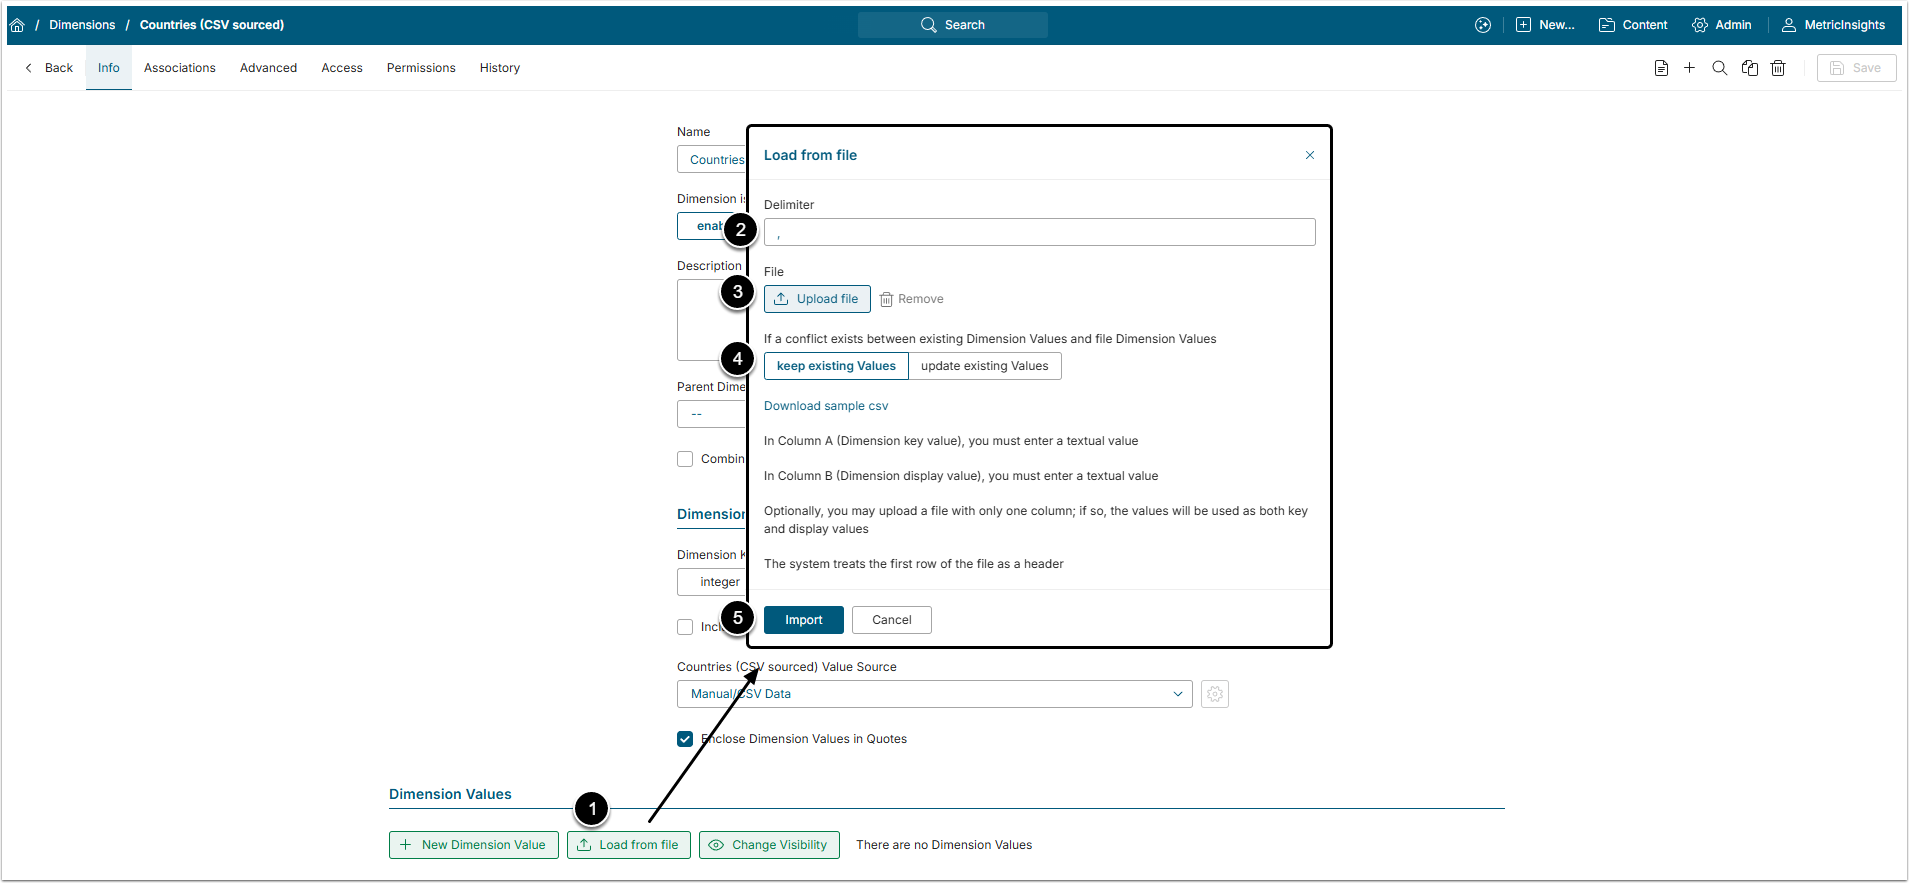View the History tab
The width and height of the screenshot is (1909, 883).
pos(500,68)
